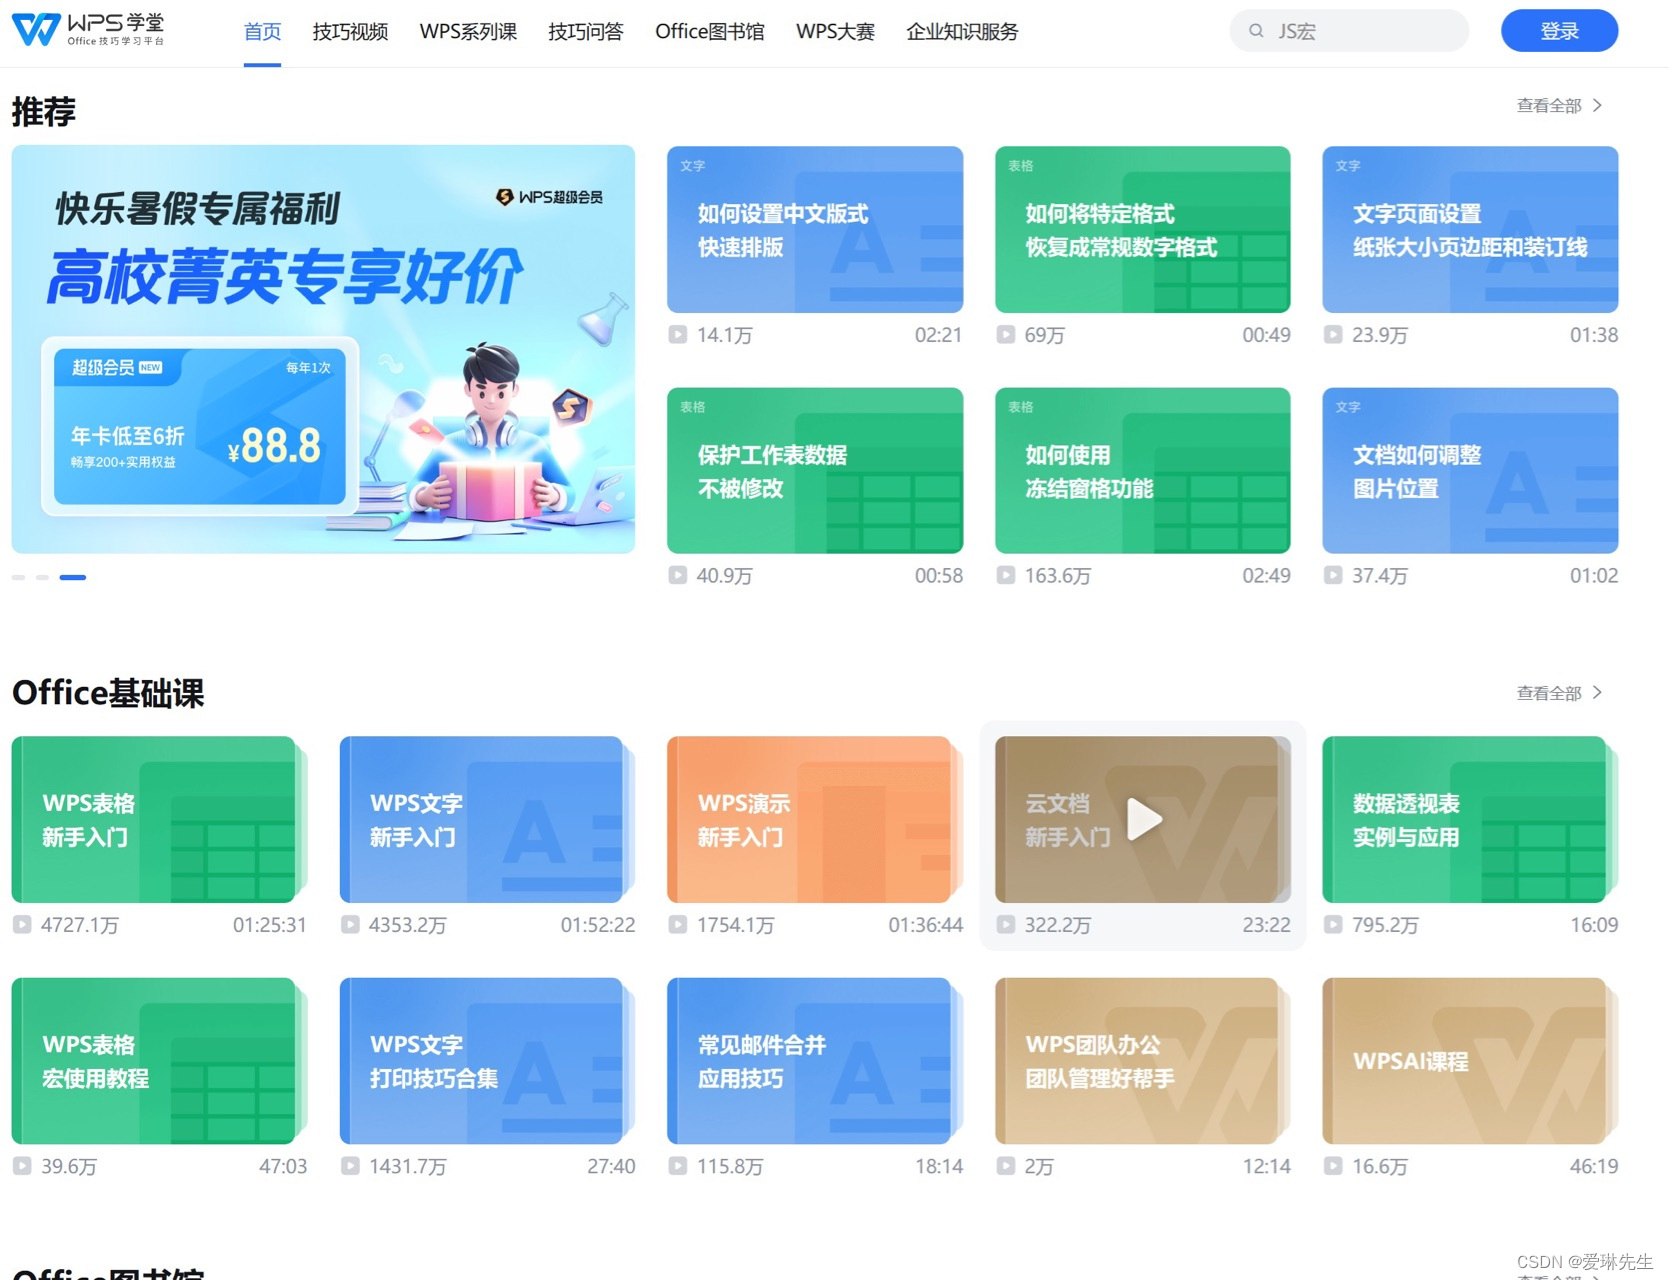This screenshot has height=1280, width=1669.
Task: Click the 推荐 section heading
Action: [x=44, y=111]
